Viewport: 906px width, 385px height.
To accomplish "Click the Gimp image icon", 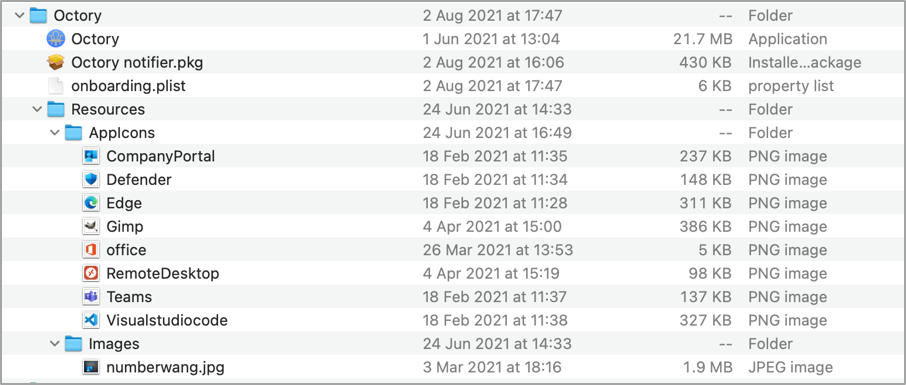I will [91, 227].
